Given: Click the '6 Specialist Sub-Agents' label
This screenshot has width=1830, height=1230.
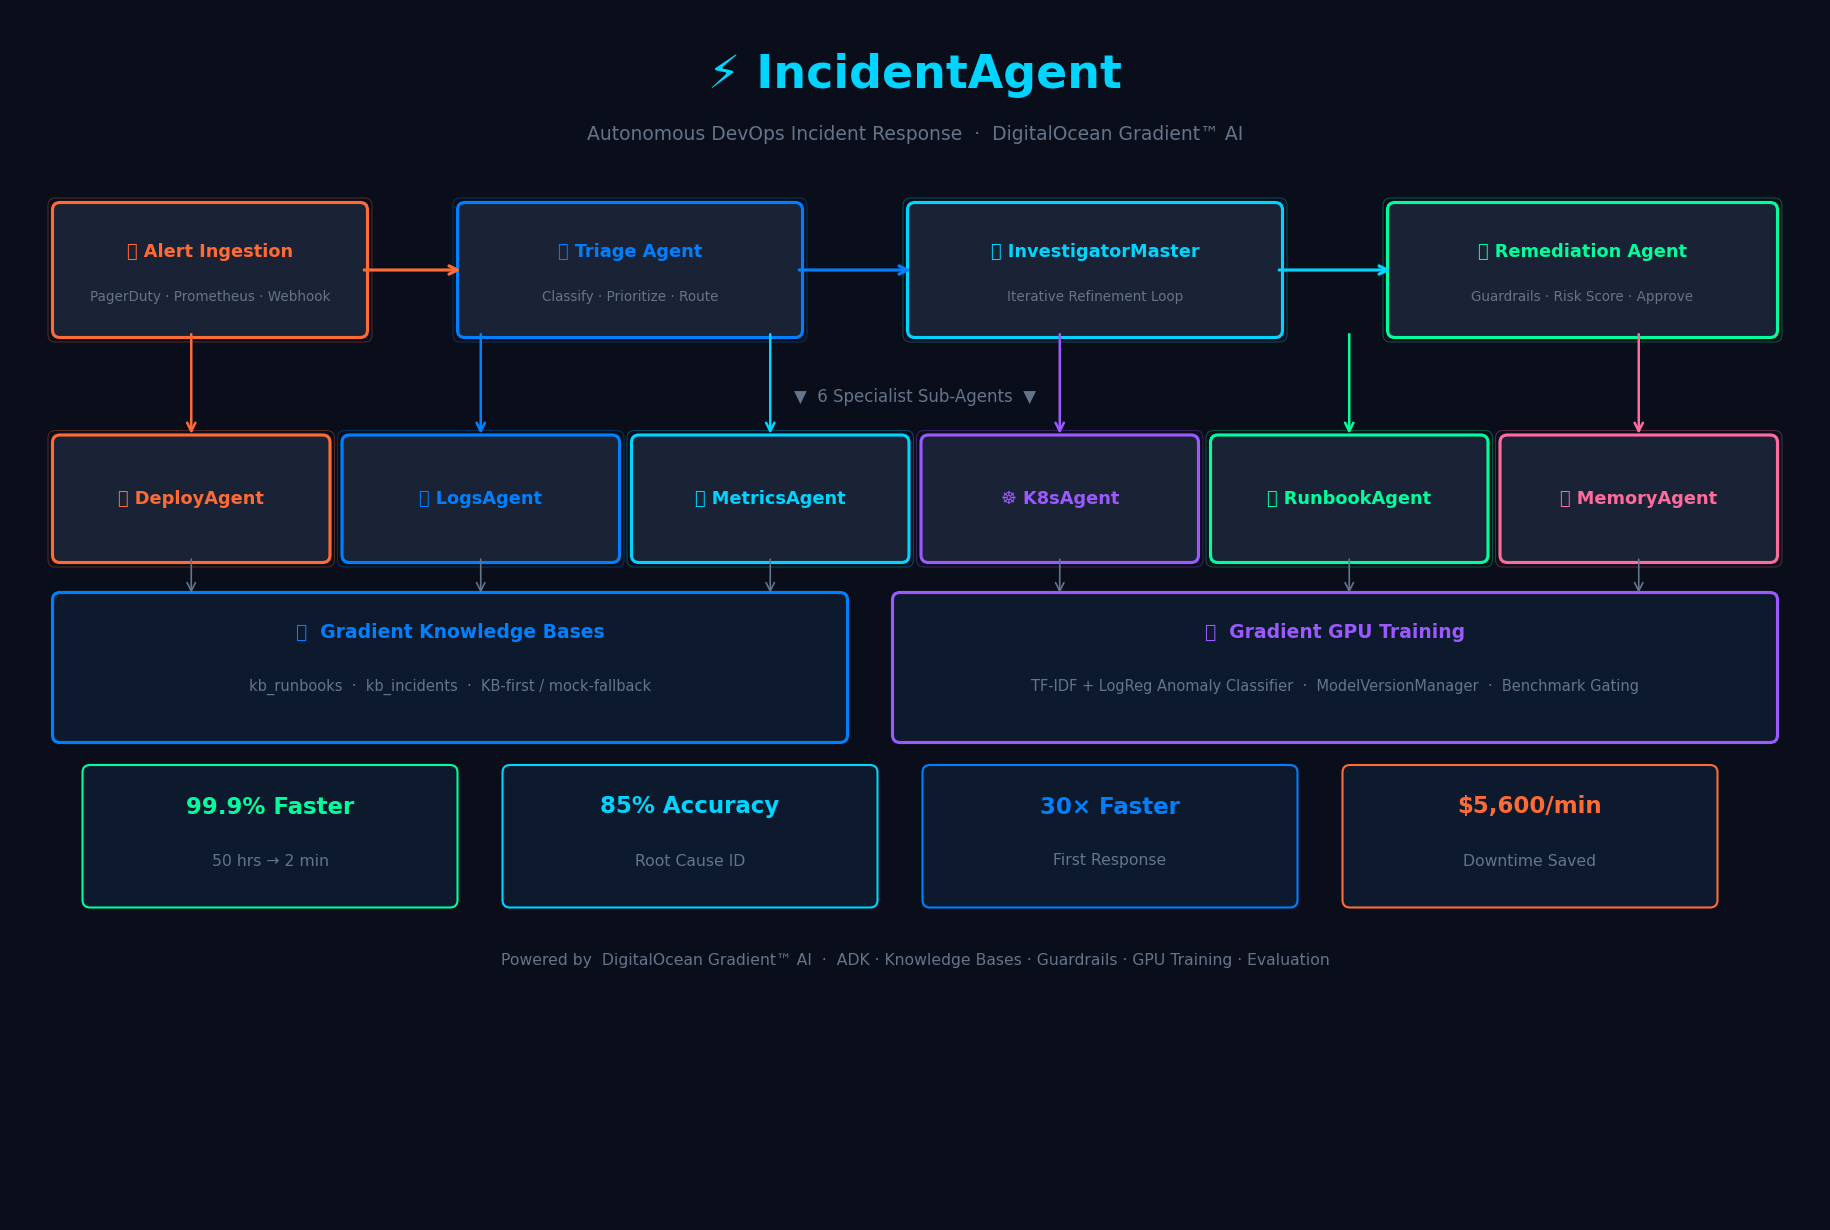Looking at the screenshot, I should tap(915, 397).
